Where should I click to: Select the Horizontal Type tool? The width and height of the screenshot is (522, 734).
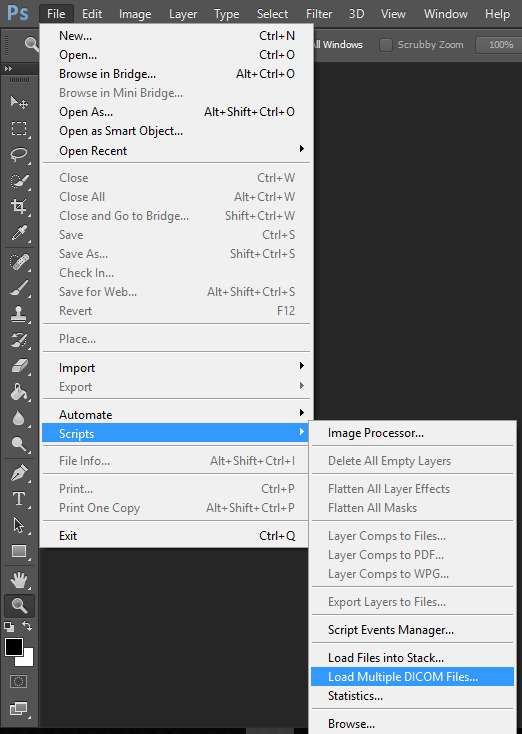[x=19, y=499]
